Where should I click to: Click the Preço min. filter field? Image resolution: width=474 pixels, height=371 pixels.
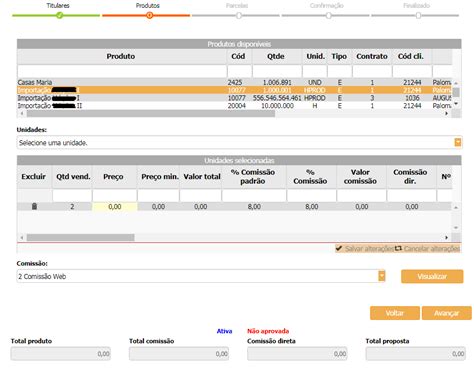tap(158, 196)
